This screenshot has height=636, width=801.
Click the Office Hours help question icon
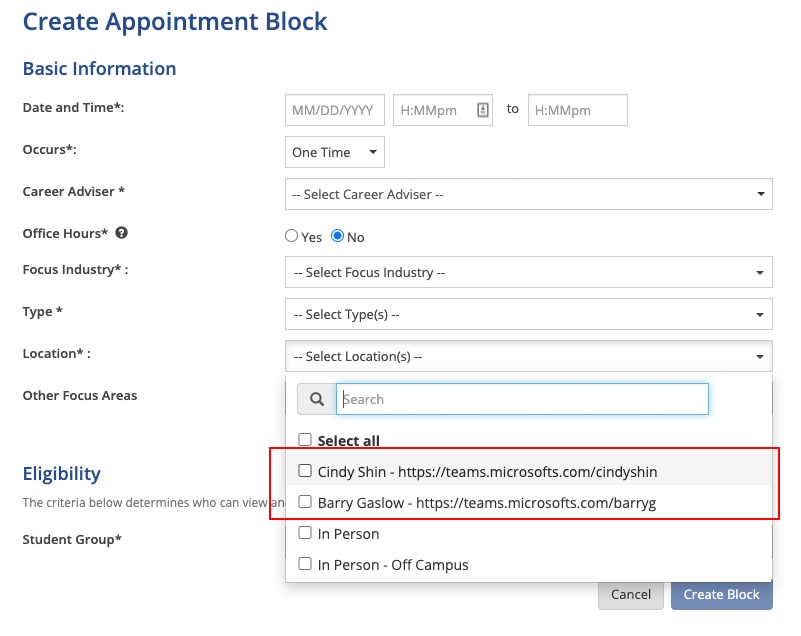[122, 234]
